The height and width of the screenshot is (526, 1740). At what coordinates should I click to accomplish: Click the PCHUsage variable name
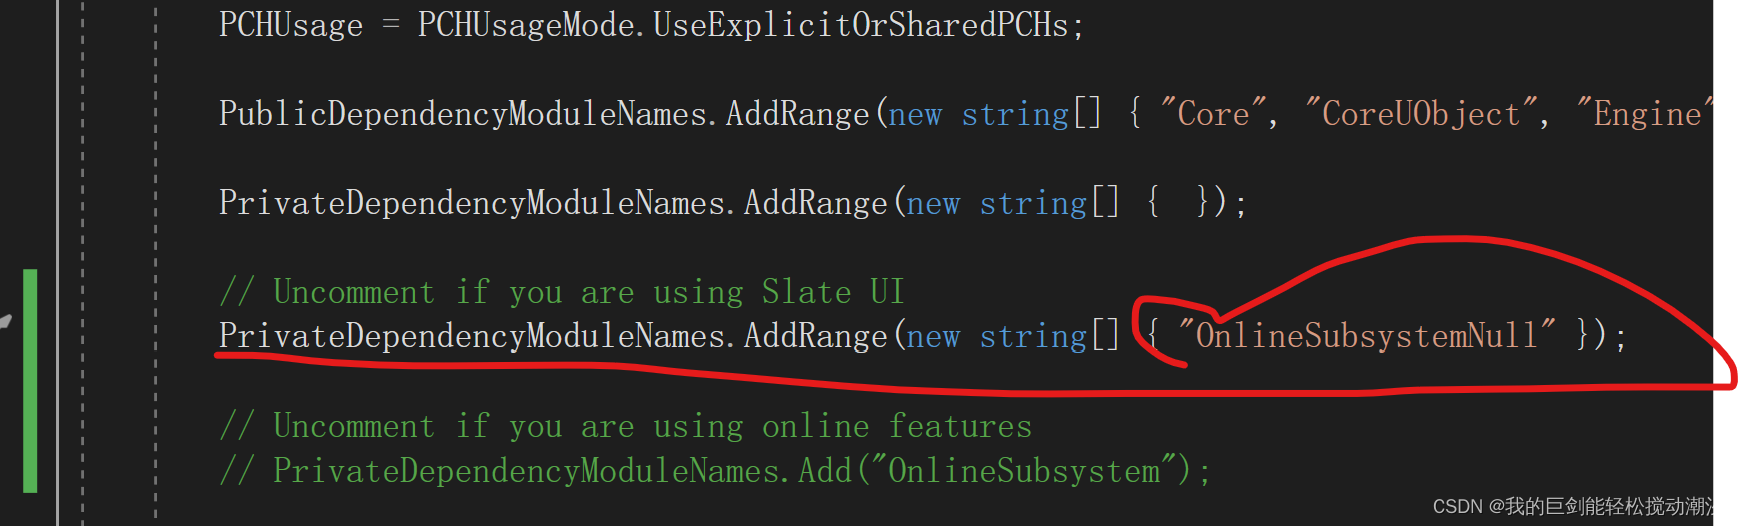(x=290, y=25)
